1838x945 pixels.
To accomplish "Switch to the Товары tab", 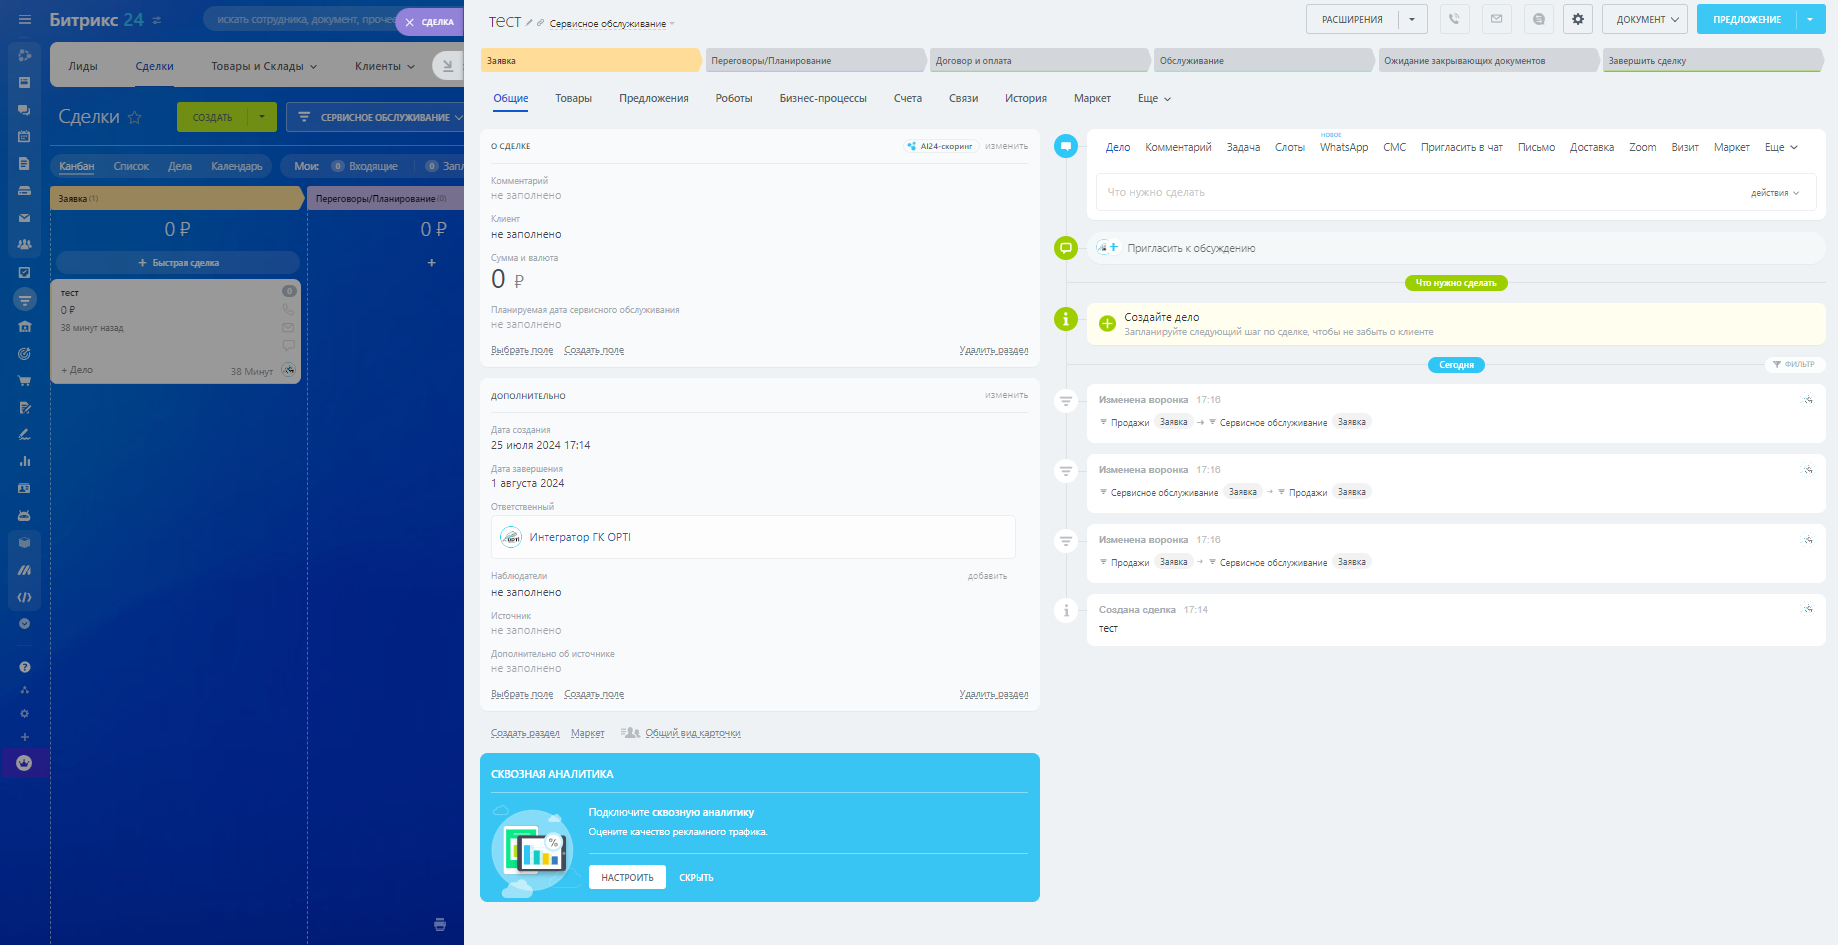I will click(573, 98).
